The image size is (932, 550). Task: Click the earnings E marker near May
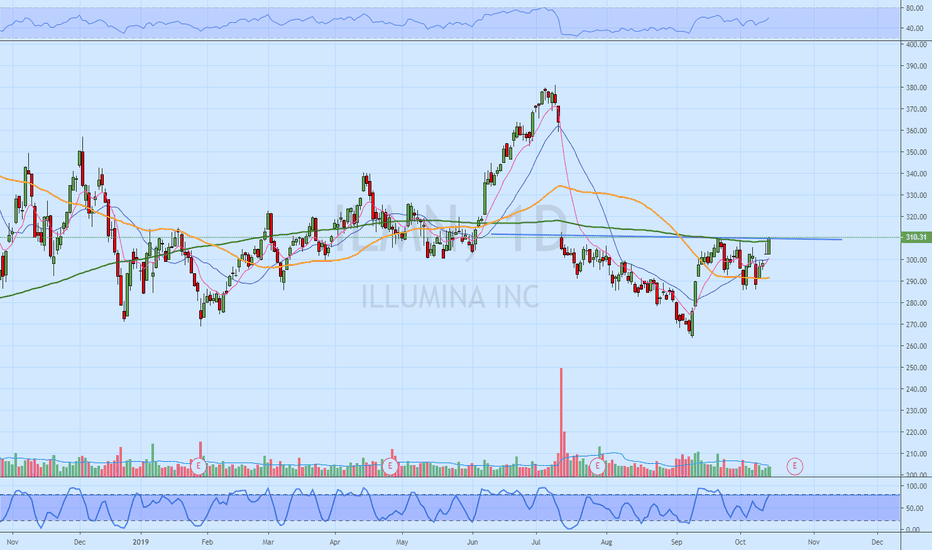coord(390,466)
